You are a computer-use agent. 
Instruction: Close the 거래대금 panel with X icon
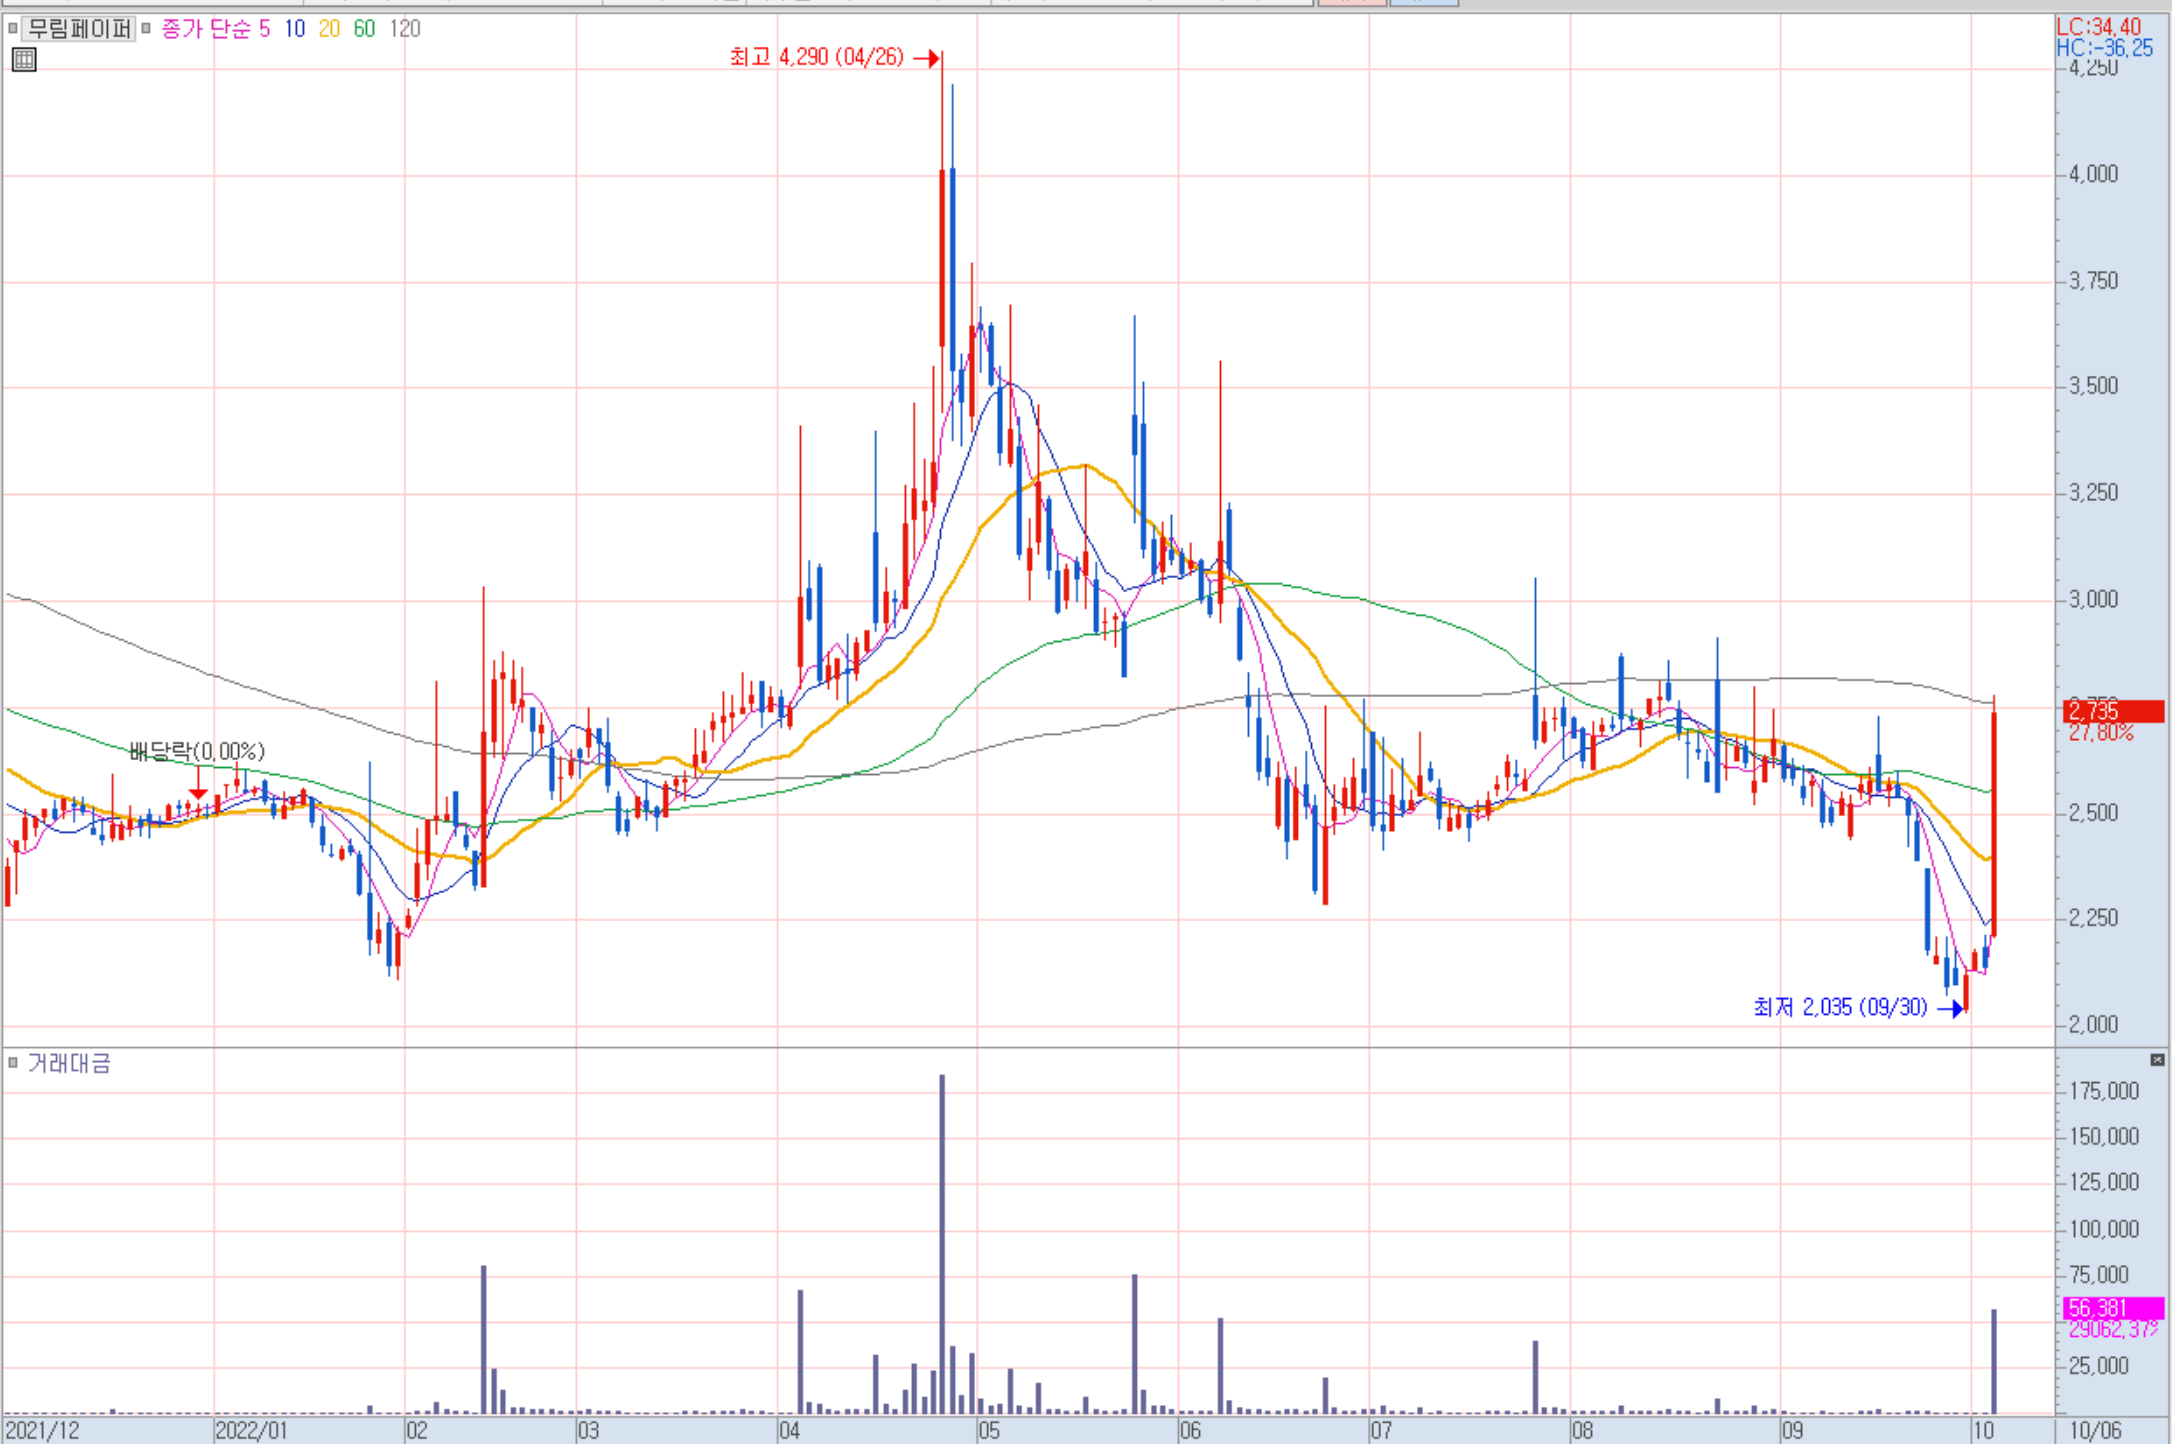2157,1059
